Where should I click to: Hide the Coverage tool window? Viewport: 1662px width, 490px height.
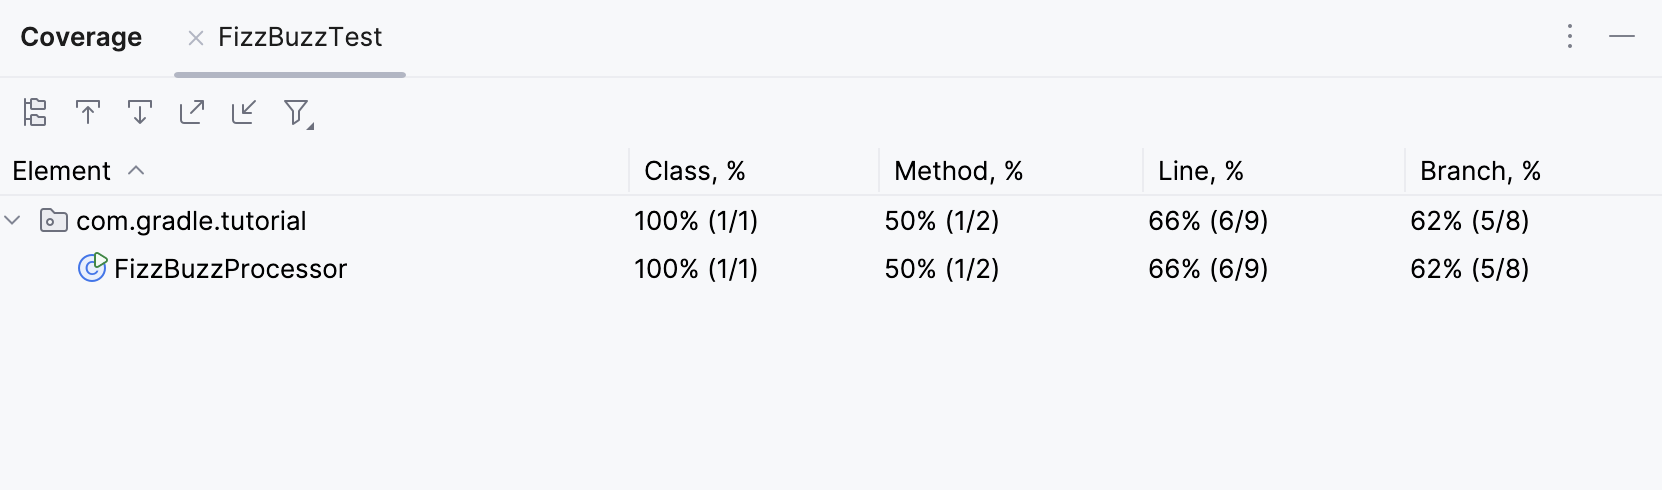point(1622,37)
